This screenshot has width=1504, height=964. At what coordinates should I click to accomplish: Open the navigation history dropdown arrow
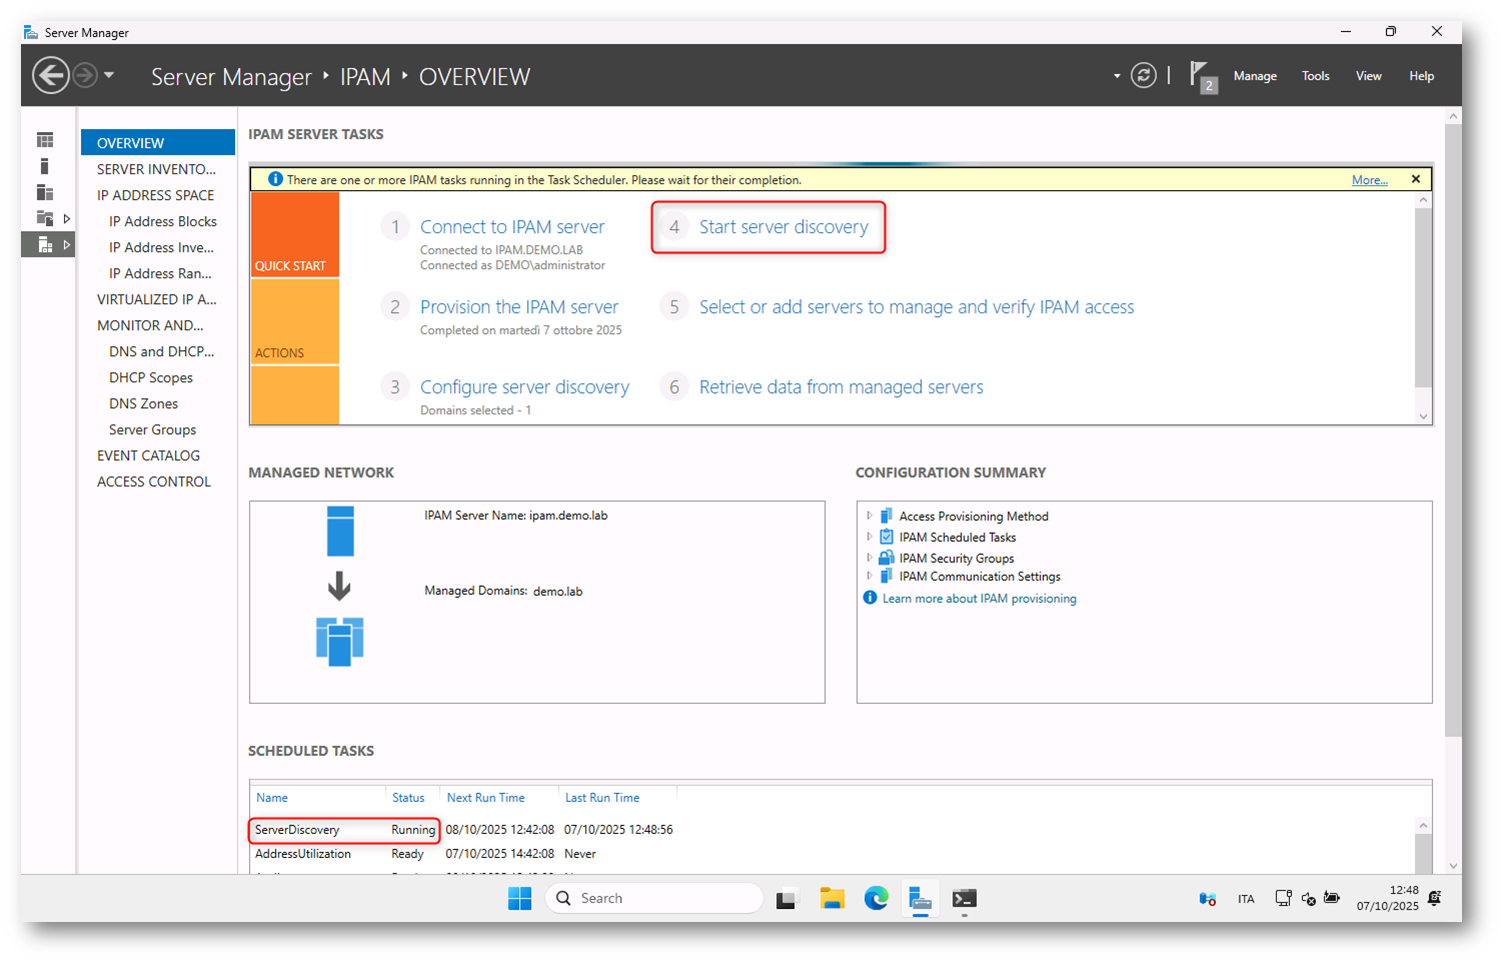(109, 76)
